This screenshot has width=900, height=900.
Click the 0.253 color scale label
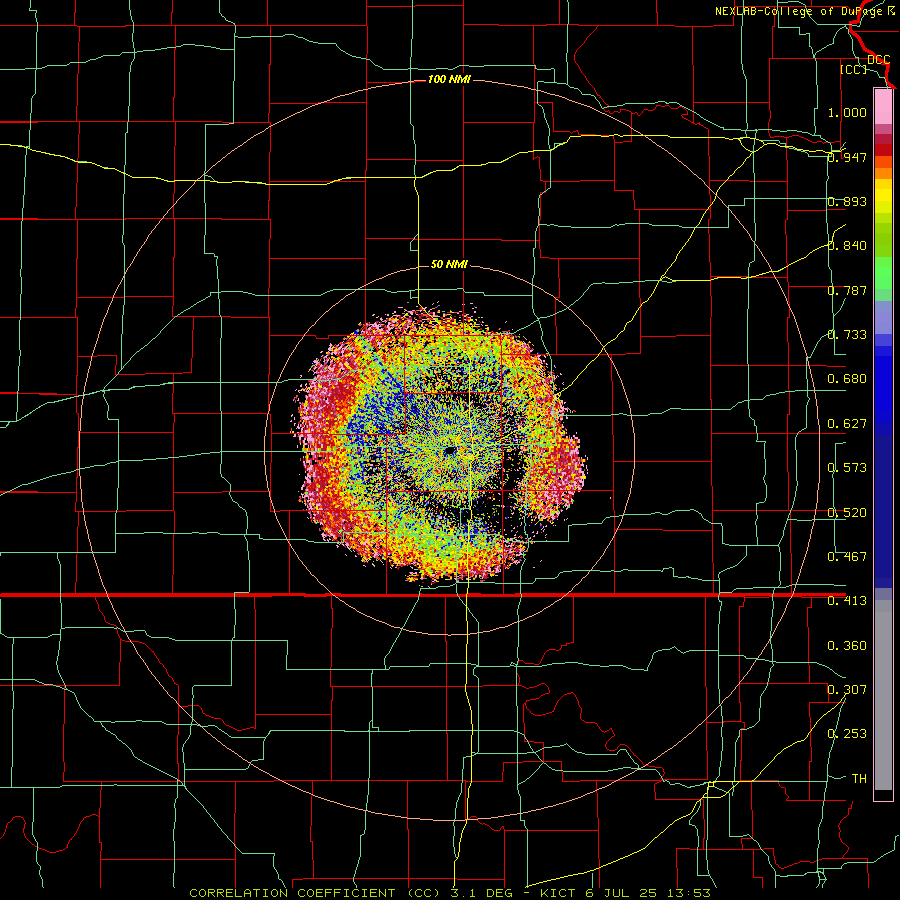pyautogui.click(x=847, y=734)
